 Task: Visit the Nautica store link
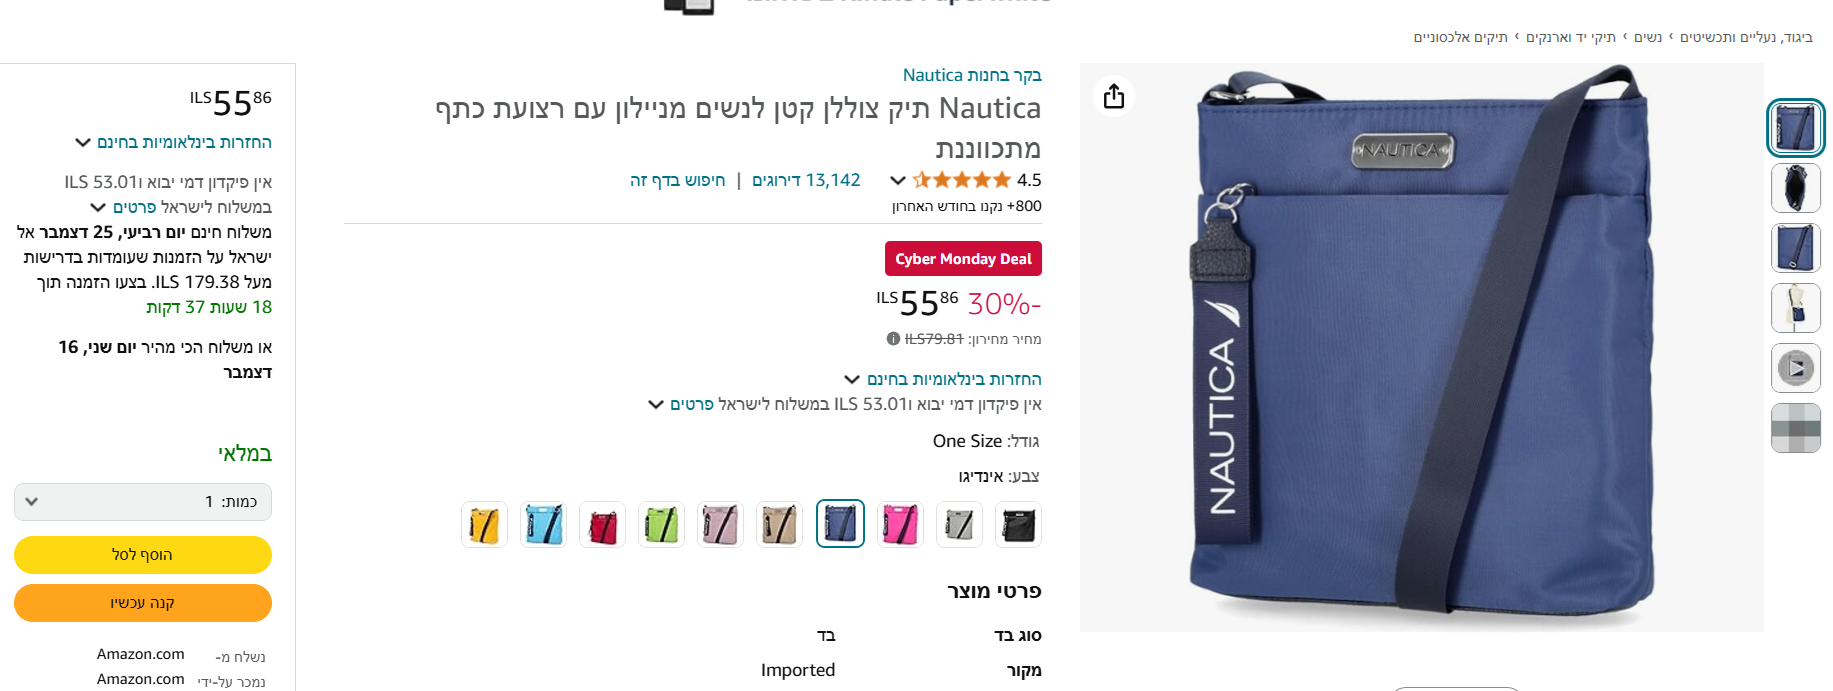972,75
